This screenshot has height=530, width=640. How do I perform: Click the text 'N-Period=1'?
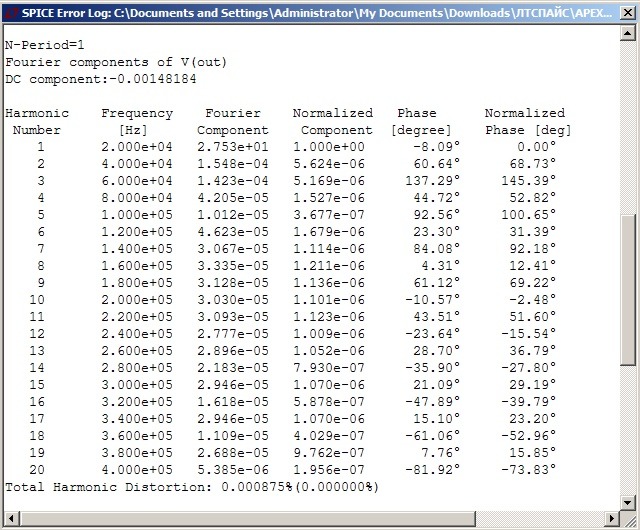point(44,45)
